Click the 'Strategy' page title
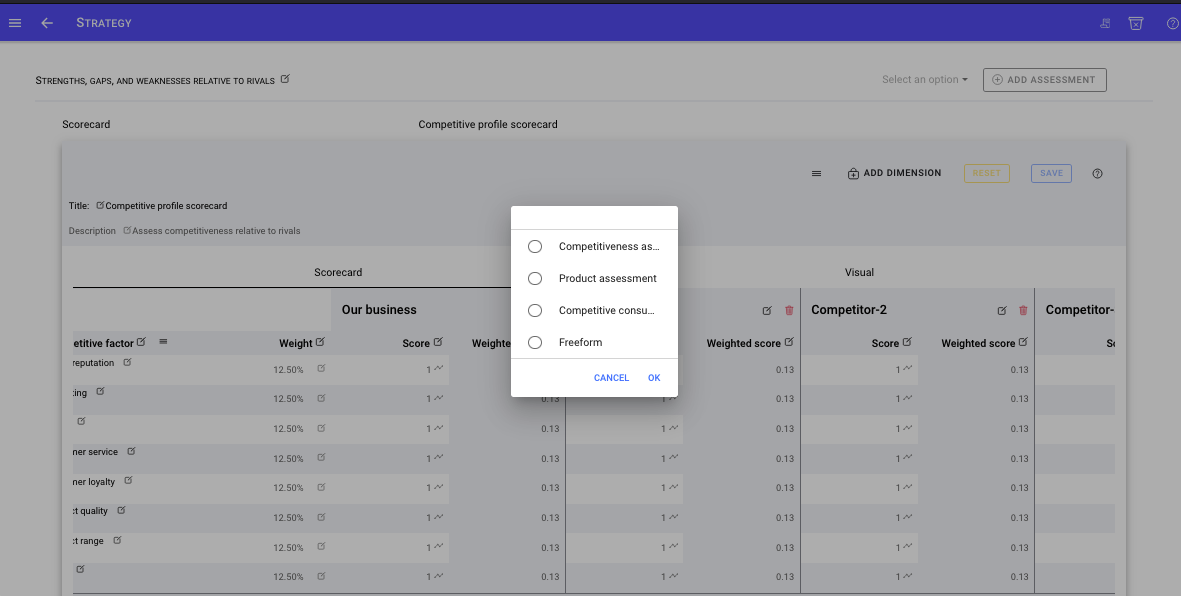This screenshot has width=1181, height=596. 104,23
